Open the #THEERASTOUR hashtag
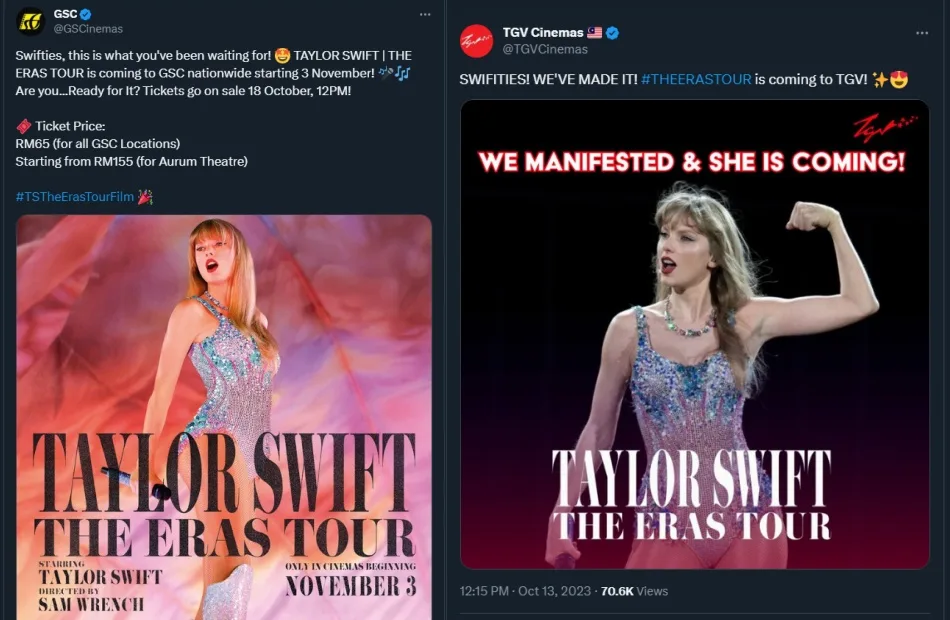Screen dimensions: 950x620 (696, 79)
